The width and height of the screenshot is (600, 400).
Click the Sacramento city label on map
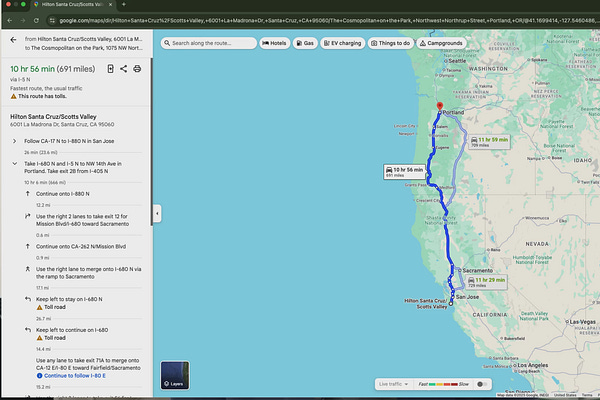tap(478, 271)
